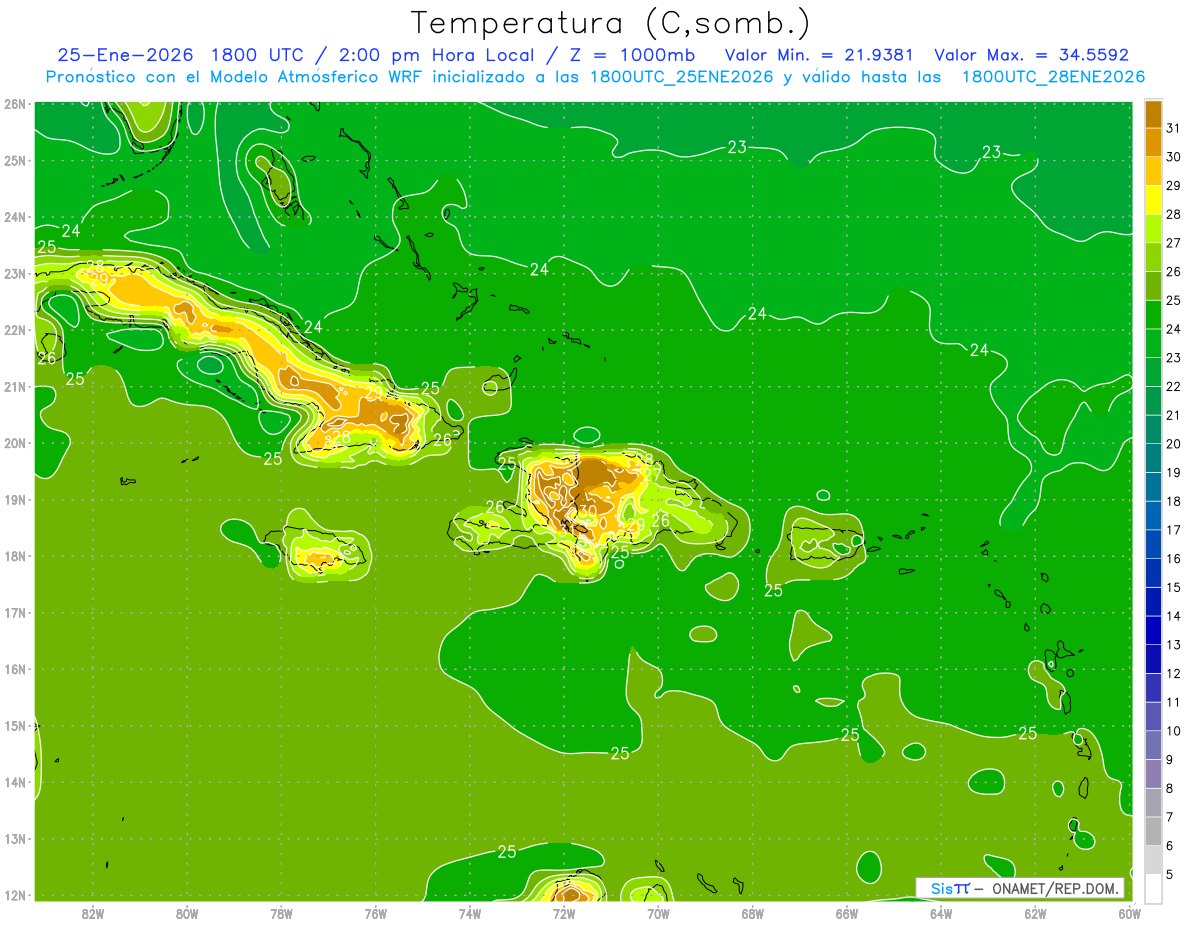This screenshot has height=927, width=1200.
Task: Click the legend value label "15"
Action: pos(1174,587)
